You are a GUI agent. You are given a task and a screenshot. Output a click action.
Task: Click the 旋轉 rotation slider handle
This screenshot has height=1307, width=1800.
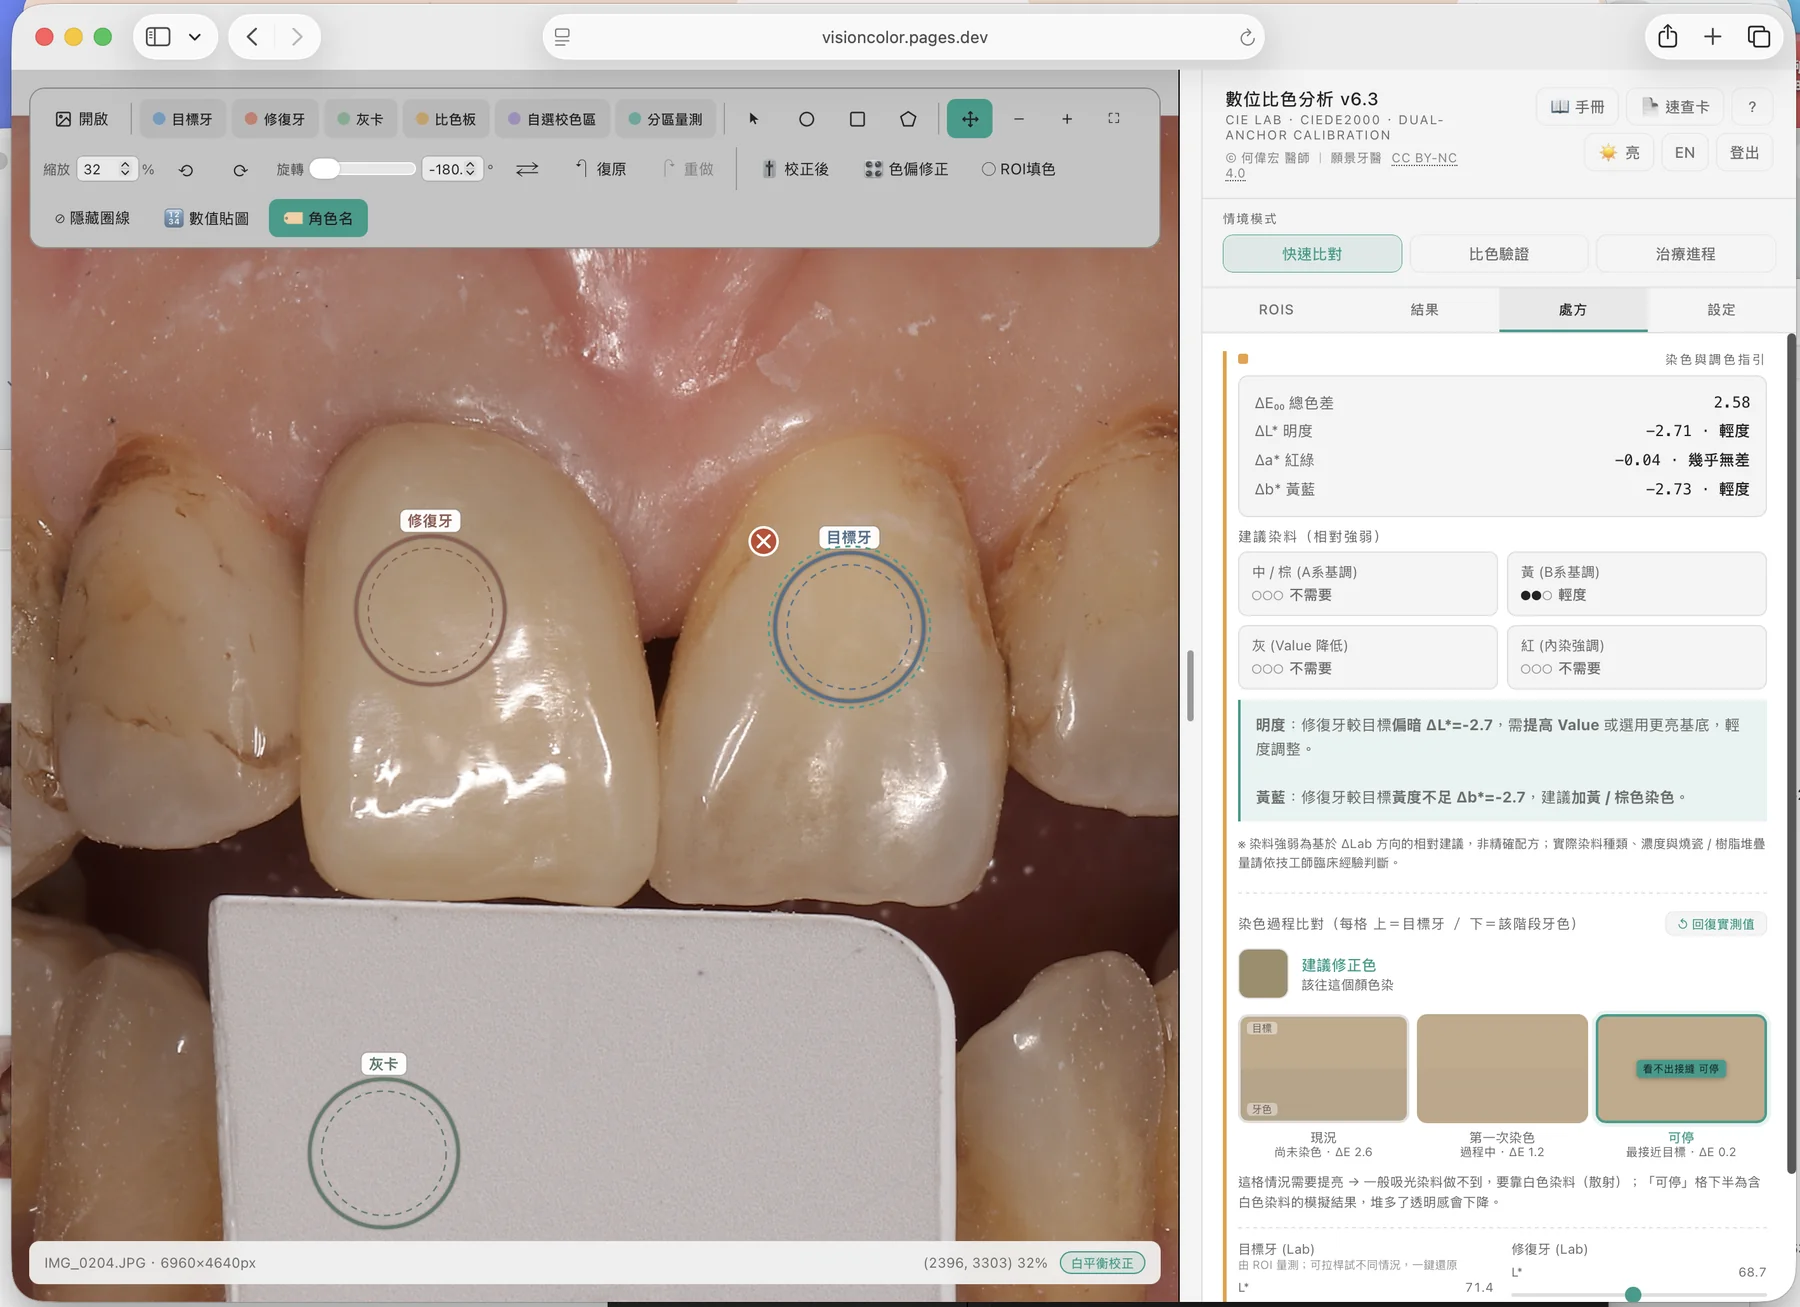tap(324, 169)
